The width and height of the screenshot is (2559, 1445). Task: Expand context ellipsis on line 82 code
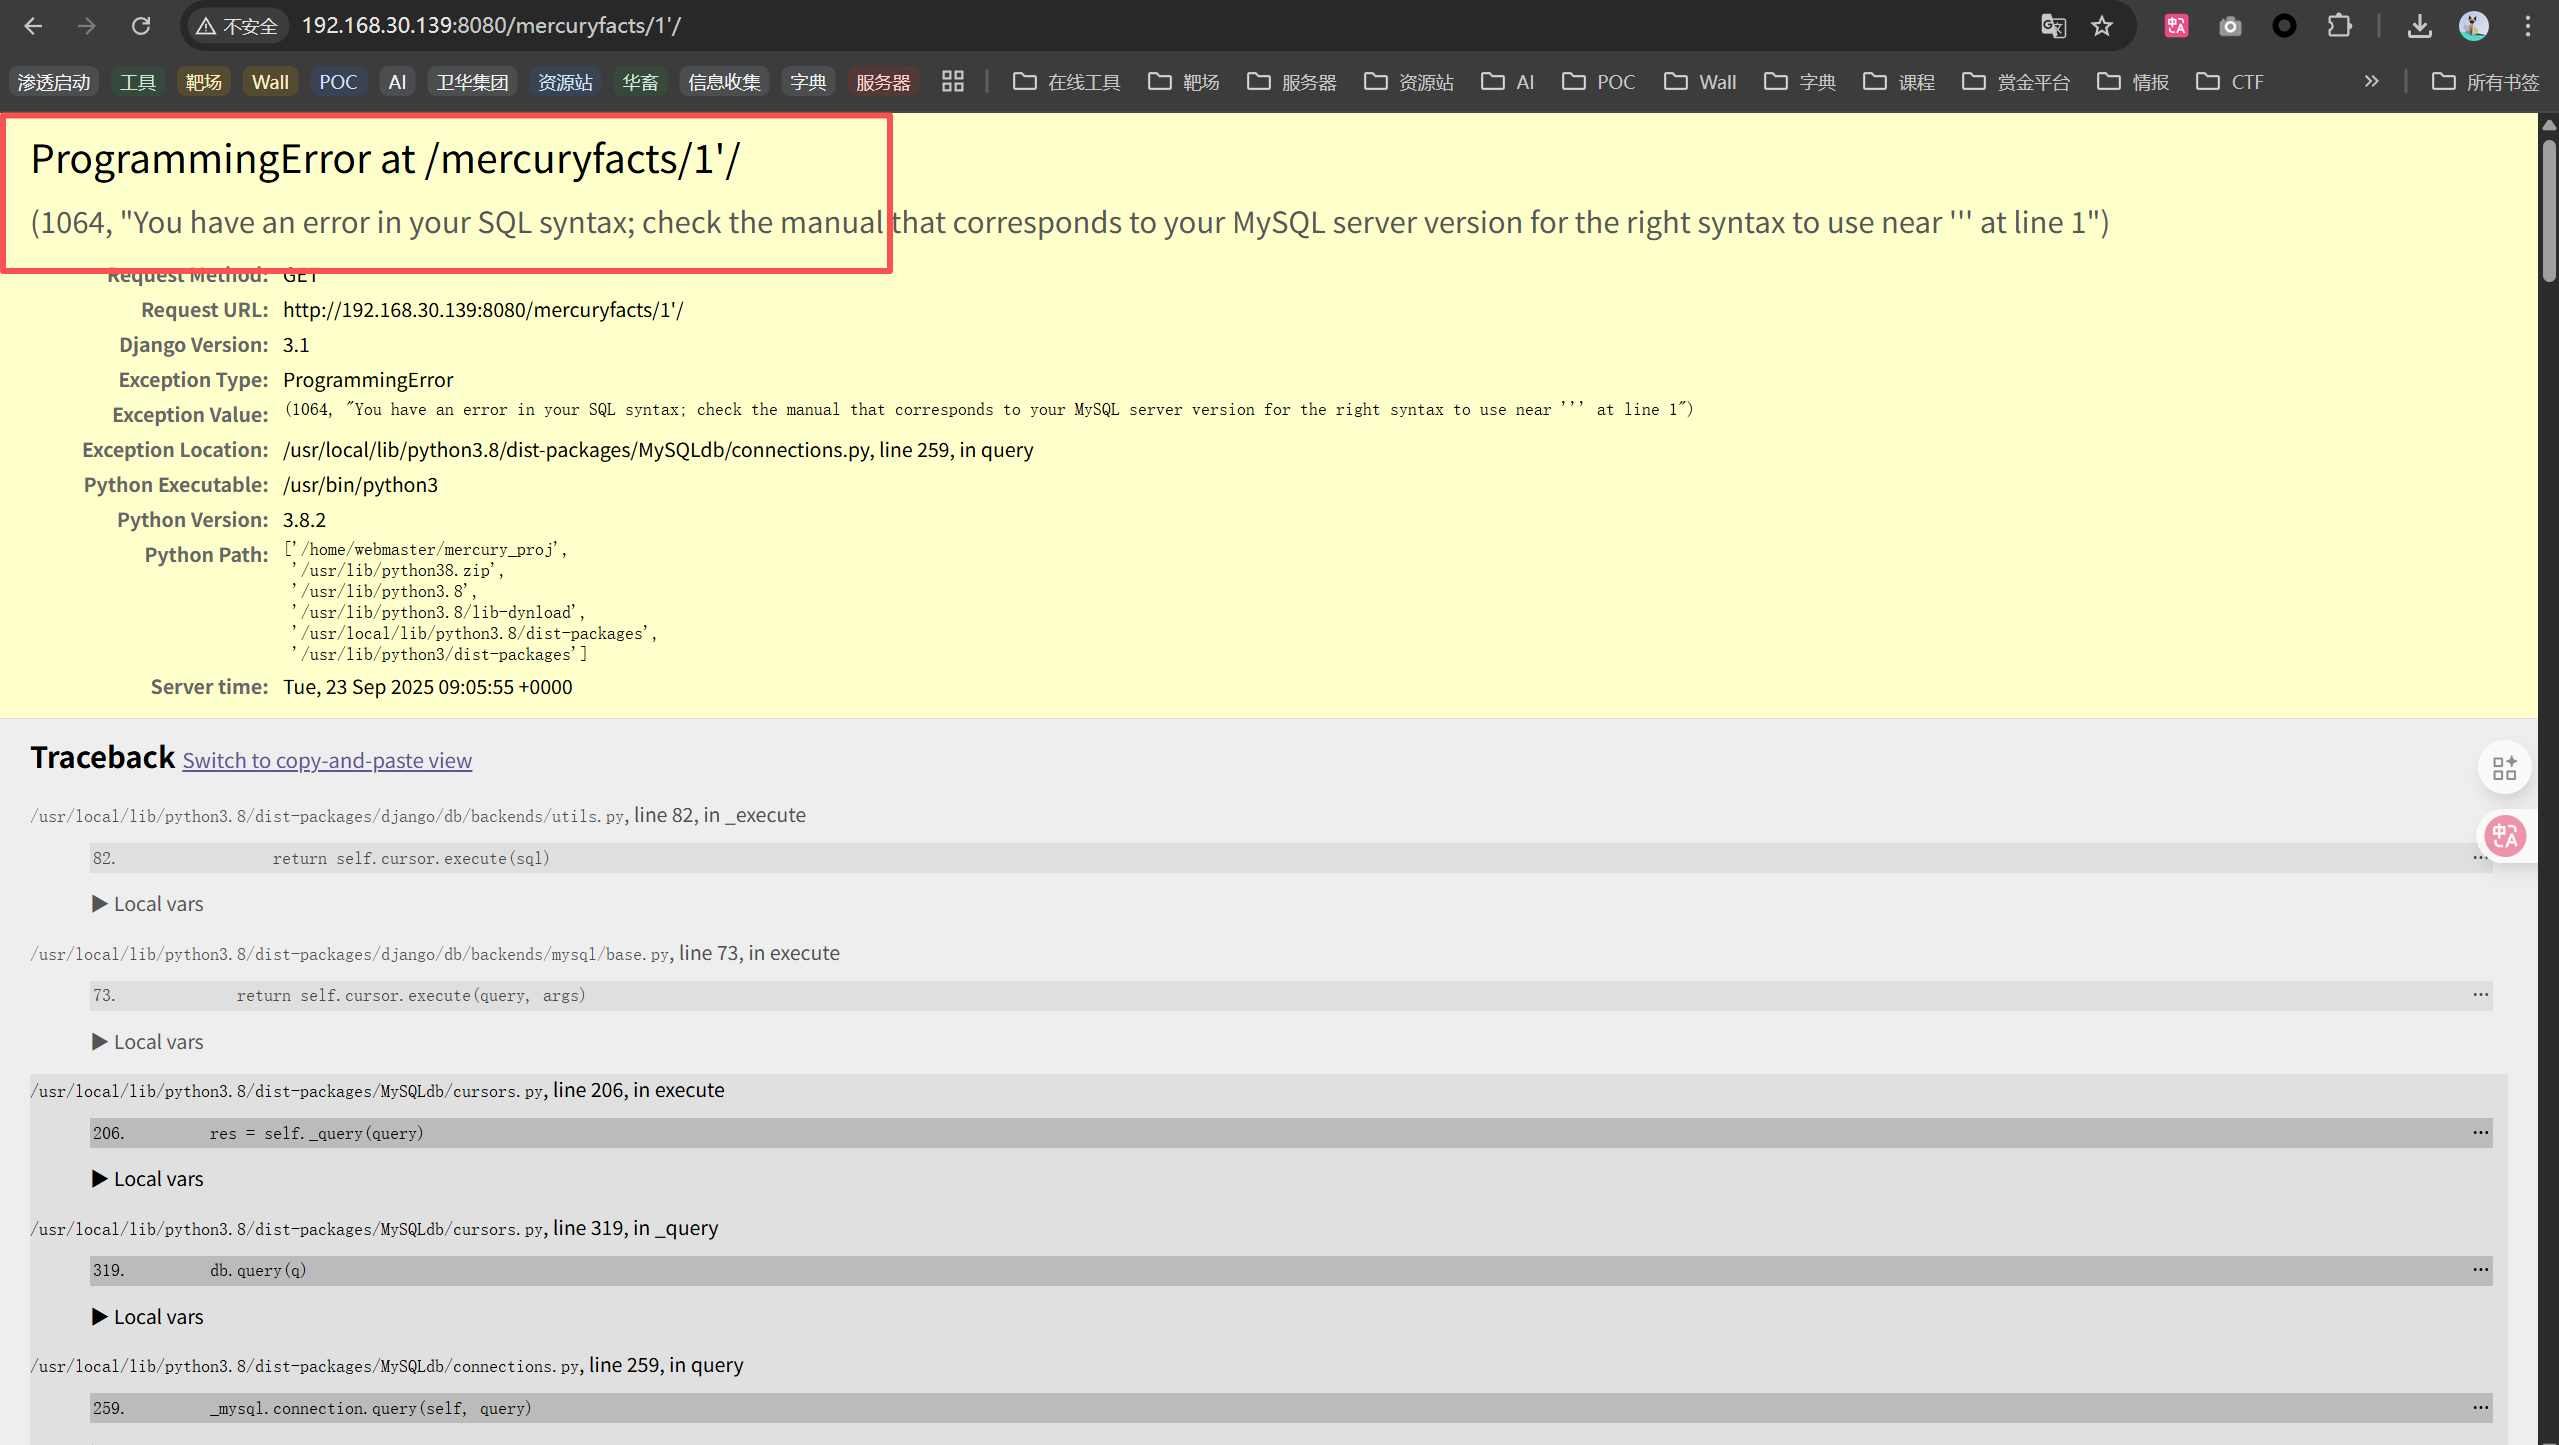tap(2480, 858)
